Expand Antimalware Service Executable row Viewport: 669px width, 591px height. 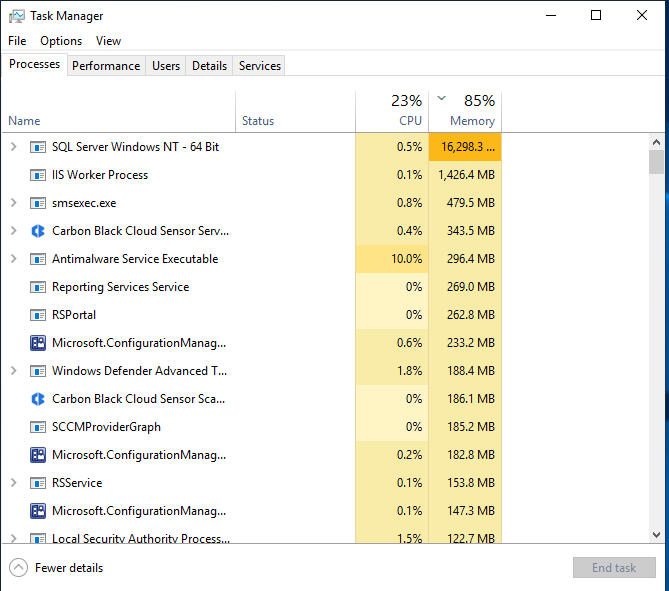[14, 259]
